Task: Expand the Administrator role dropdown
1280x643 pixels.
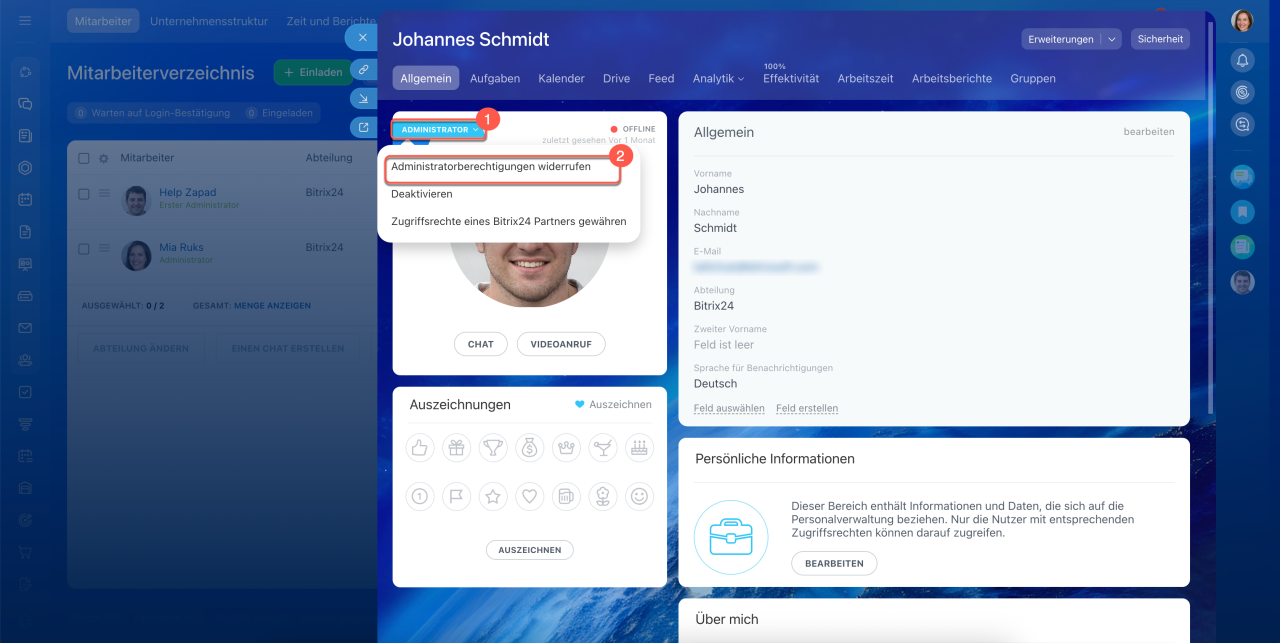Action: click(439, 130)
